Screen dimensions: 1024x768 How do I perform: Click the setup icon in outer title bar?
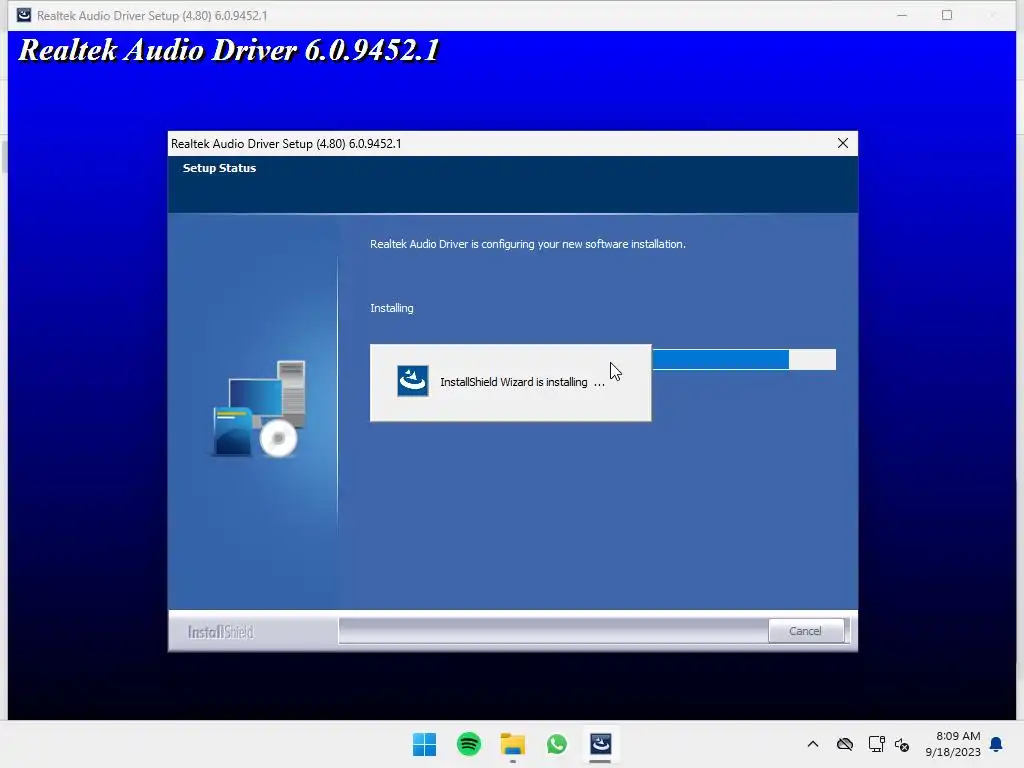click(x=24, y=15)
